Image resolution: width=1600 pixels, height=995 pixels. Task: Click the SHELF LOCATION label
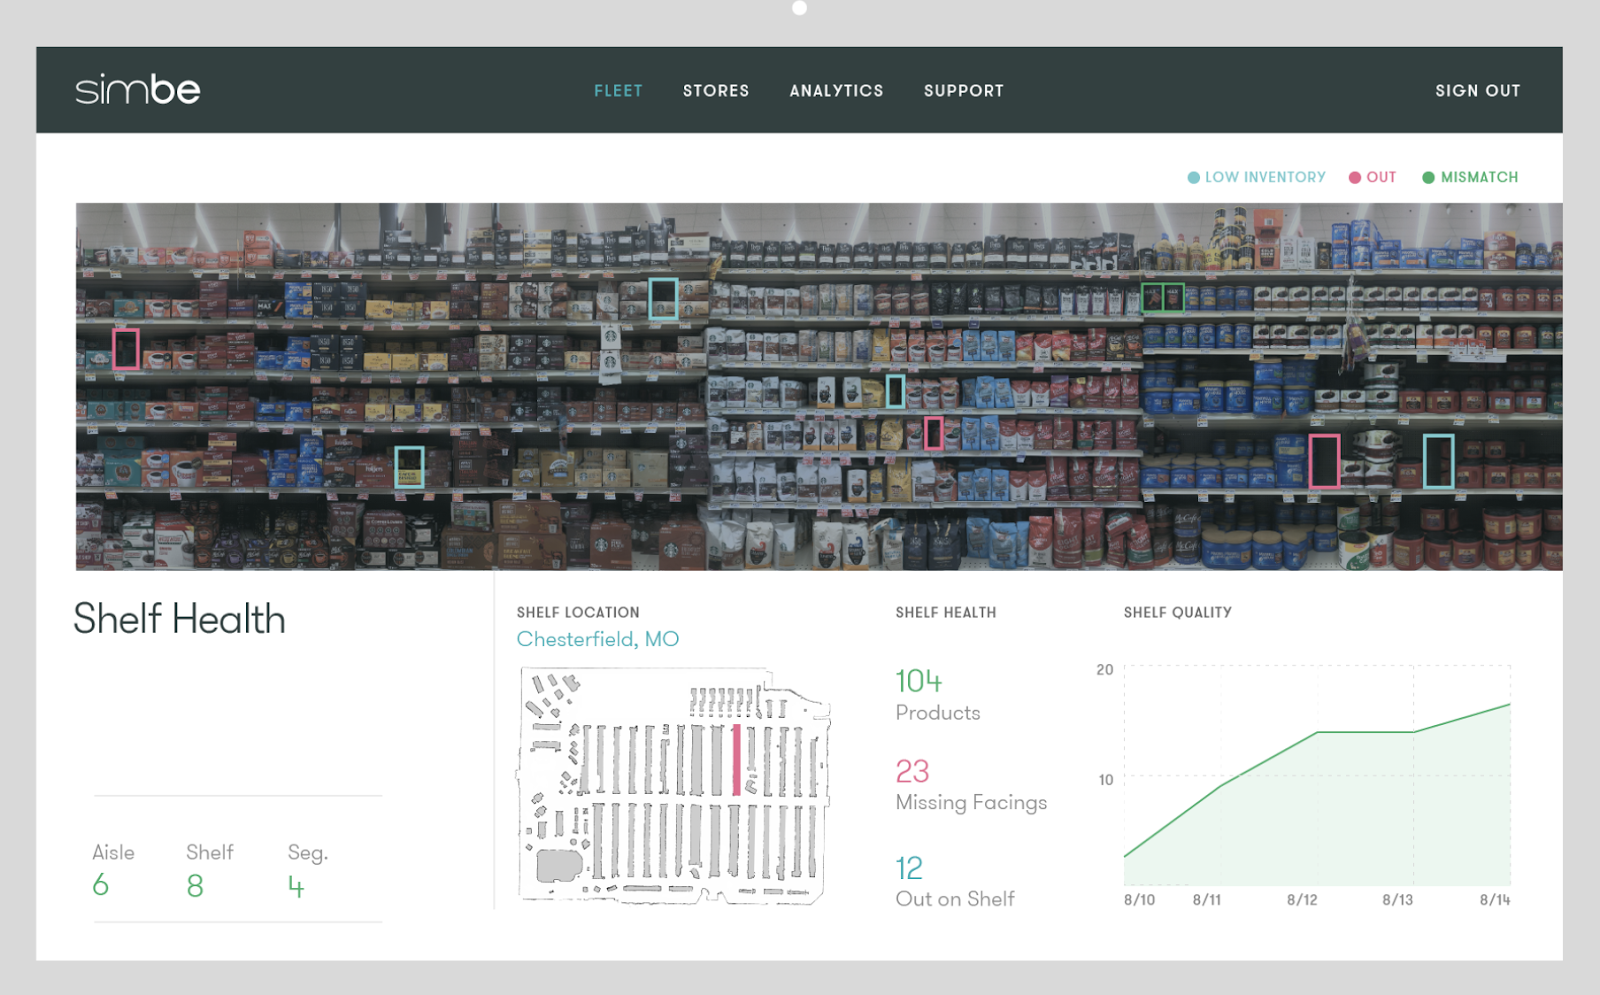[x=578, y=613]
